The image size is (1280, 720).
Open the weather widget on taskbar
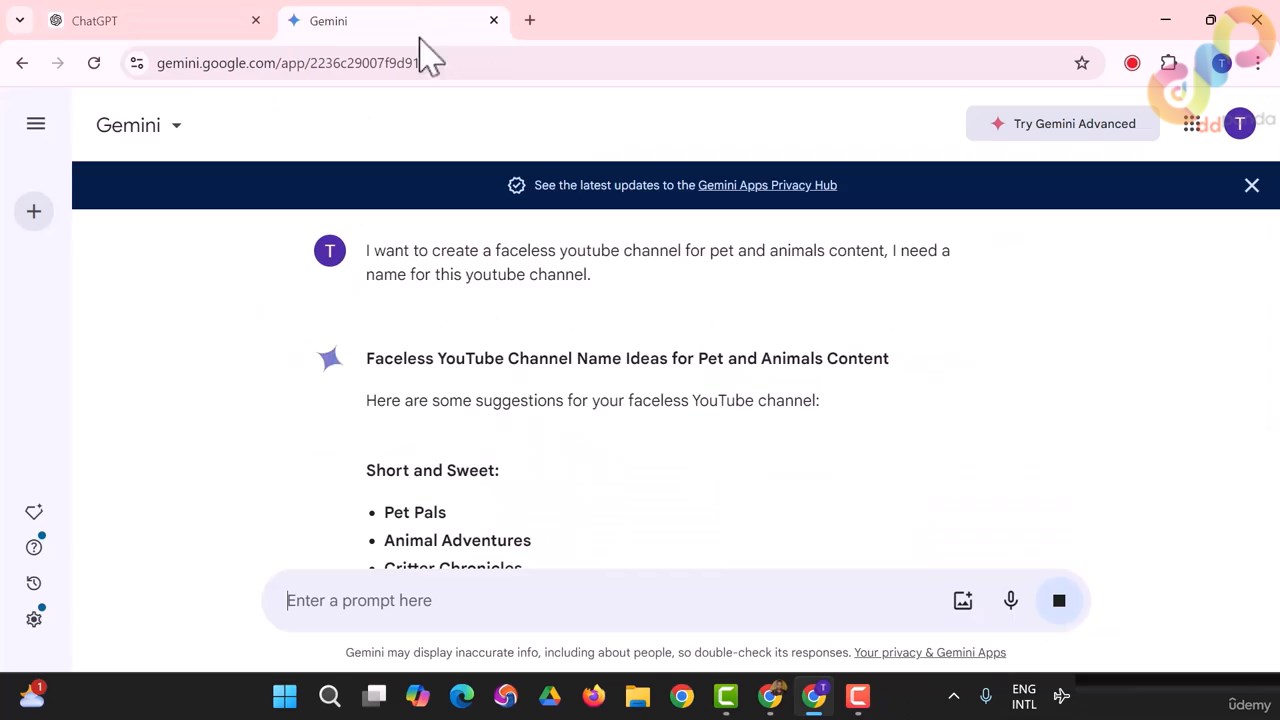coord(32,695)
